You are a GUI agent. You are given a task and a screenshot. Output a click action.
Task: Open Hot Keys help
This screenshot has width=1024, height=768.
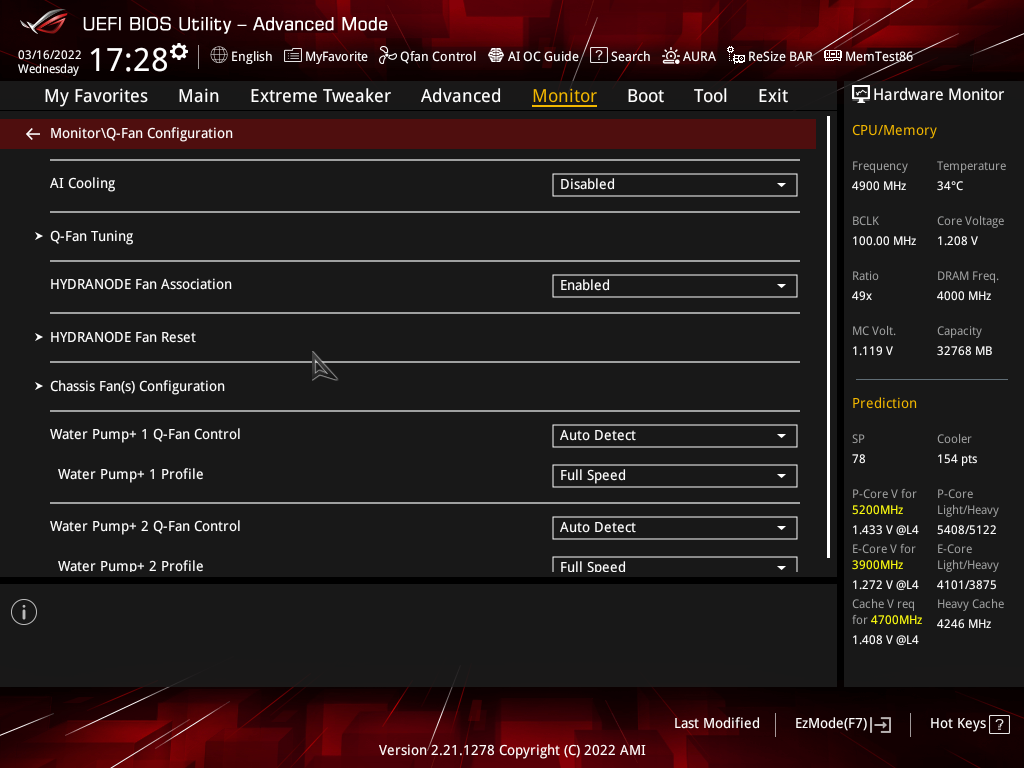[969, 724]
